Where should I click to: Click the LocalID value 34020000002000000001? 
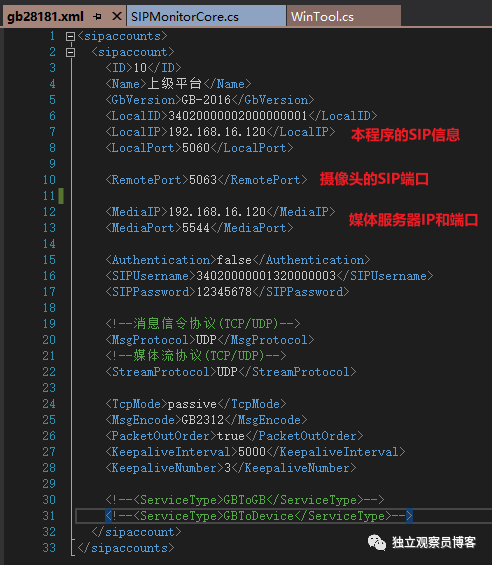pyautogui.click(x=238, y=116)
